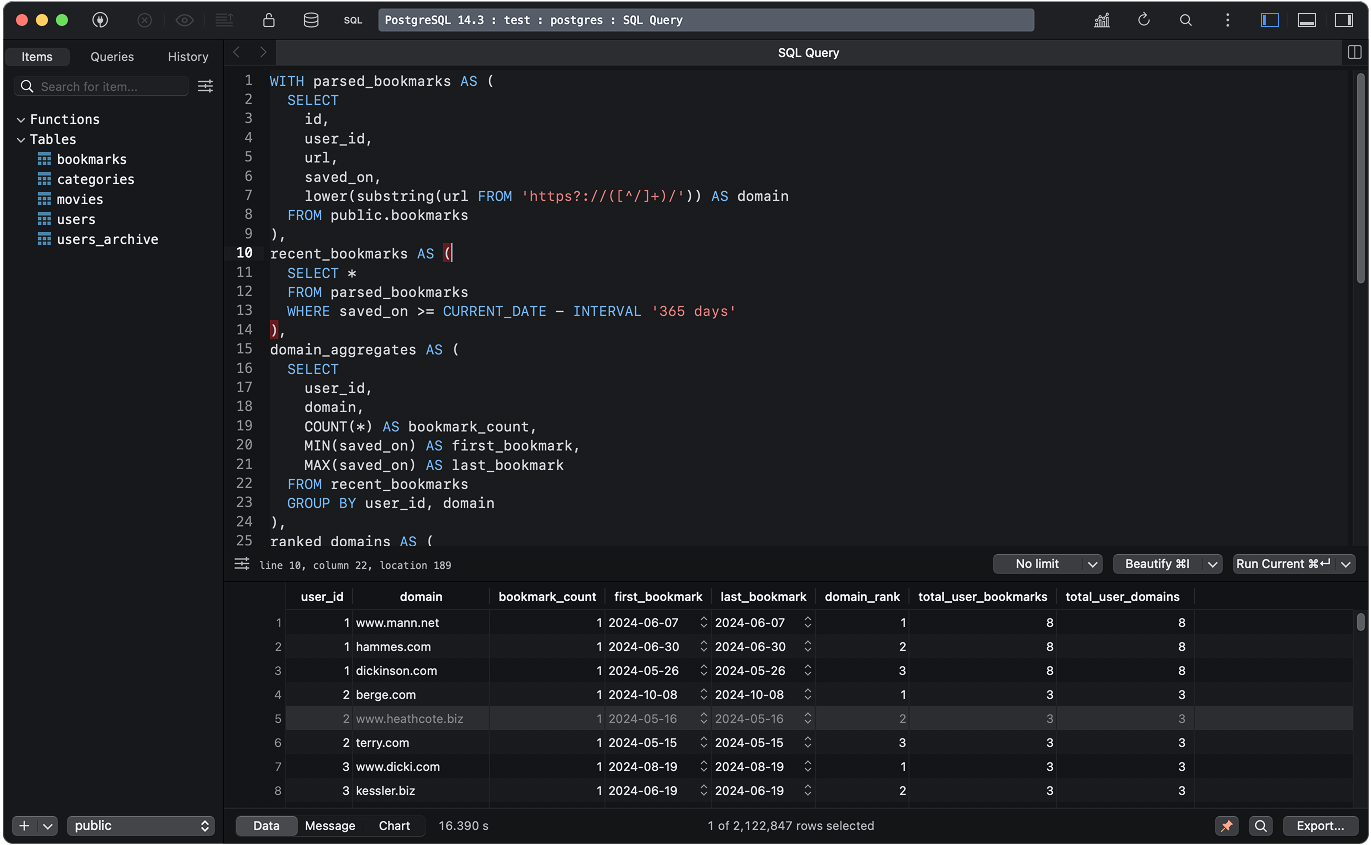This screenshot has height=845, width=1371.
Task: Switch to the Message tab
Action: coord(330,826)
